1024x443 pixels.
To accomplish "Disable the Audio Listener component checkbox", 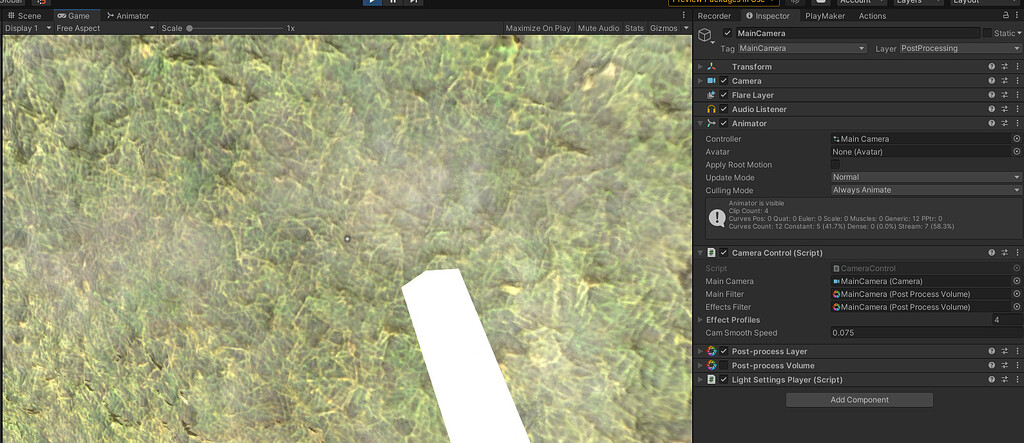I will 724,109.
